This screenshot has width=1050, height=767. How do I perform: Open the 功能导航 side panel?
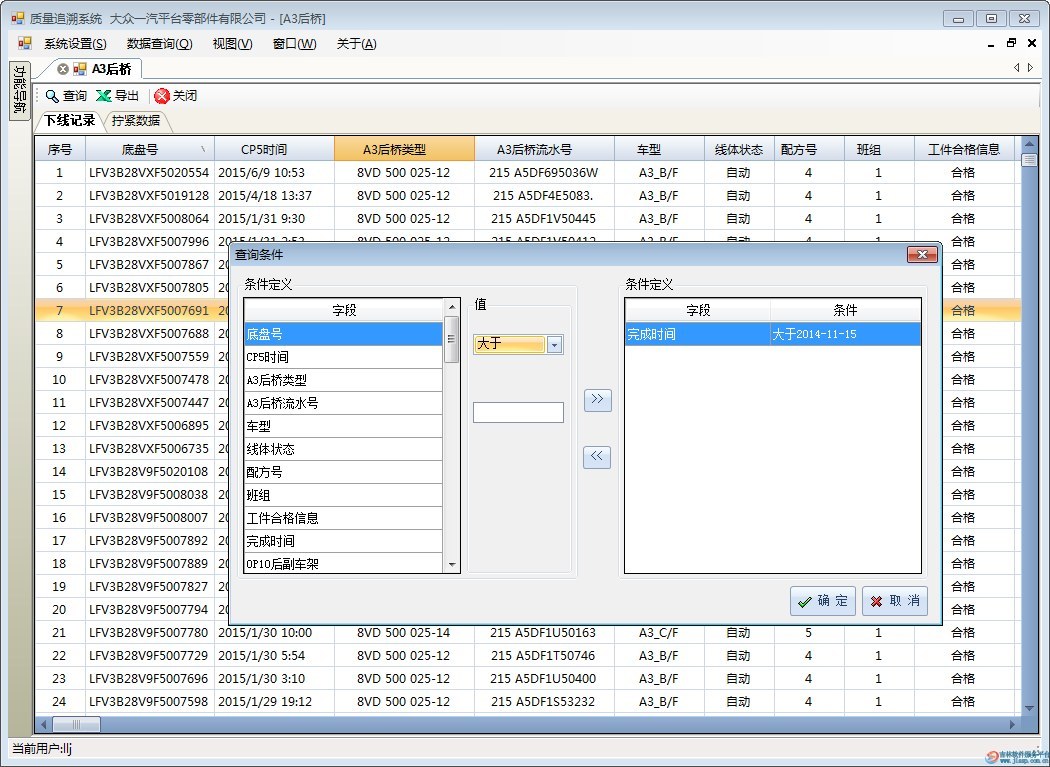click(x=19, y=90)
